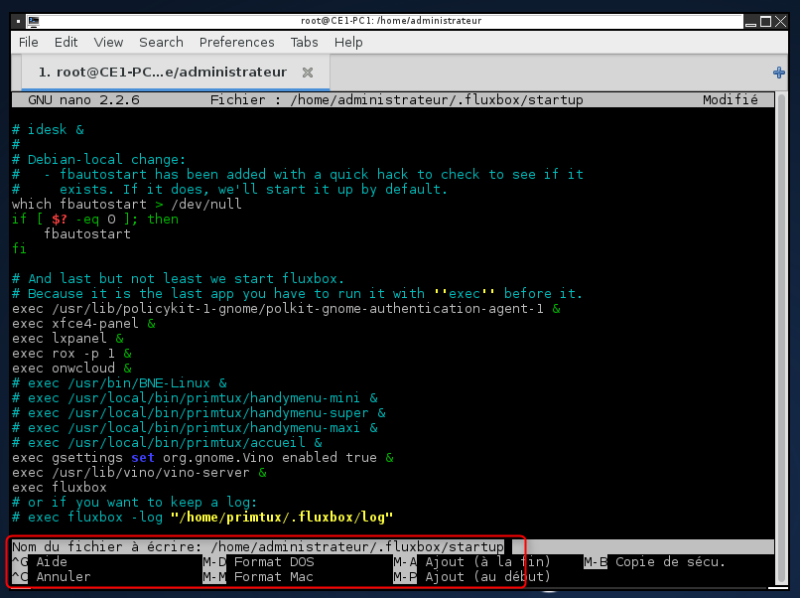
Task: Click the window menu dot in title bar
Action: [x=18, y=21]
